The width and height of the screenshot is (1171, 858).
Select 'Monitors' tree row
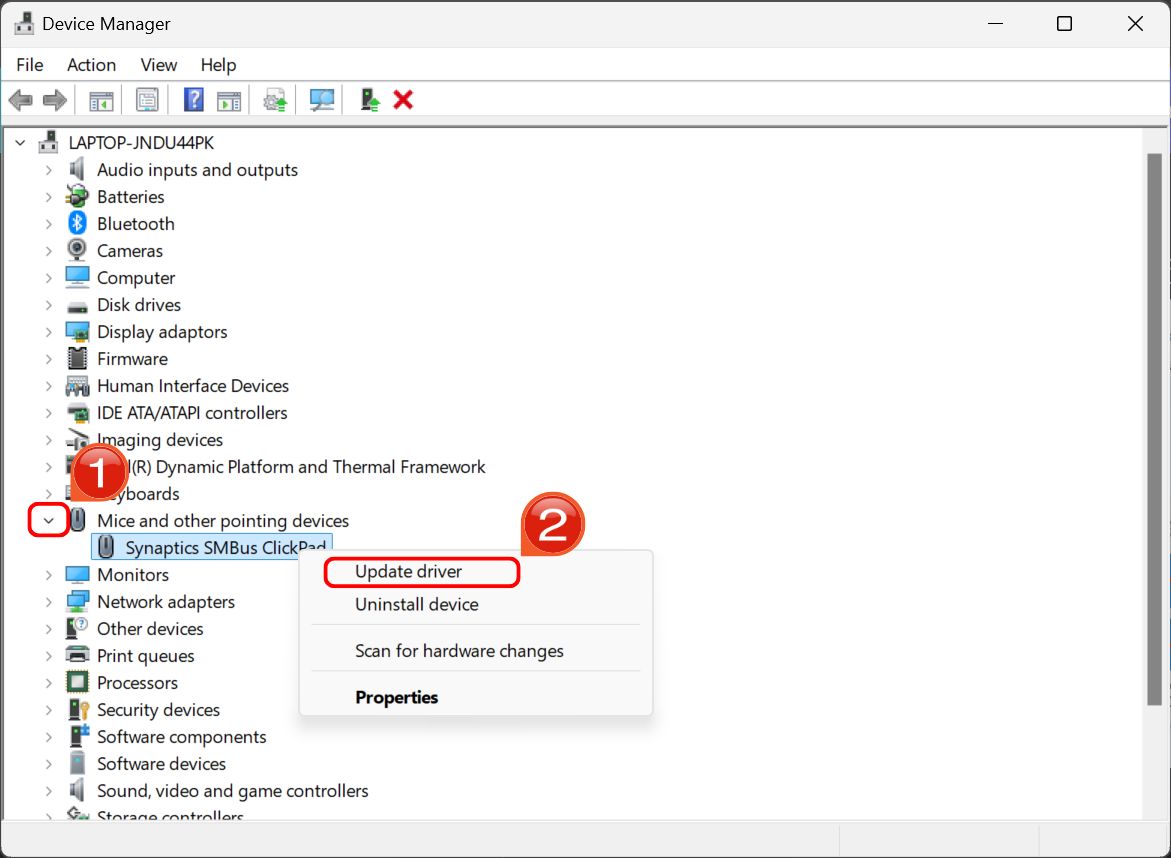pos(133,574)
